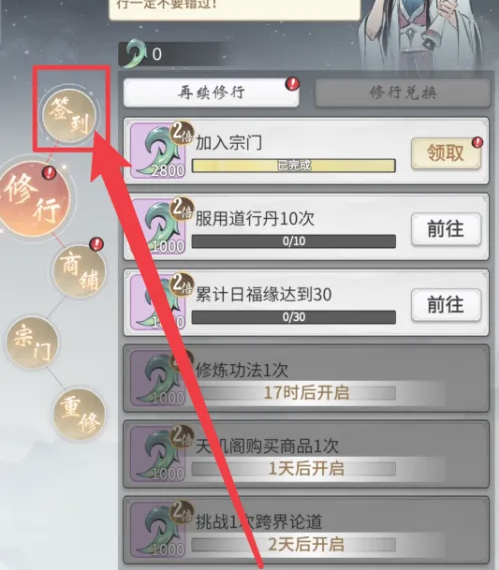The width and height of the screenshot is (499, 570).
Task: Open the 商铺 shop bubble
Action: point(79,272)
